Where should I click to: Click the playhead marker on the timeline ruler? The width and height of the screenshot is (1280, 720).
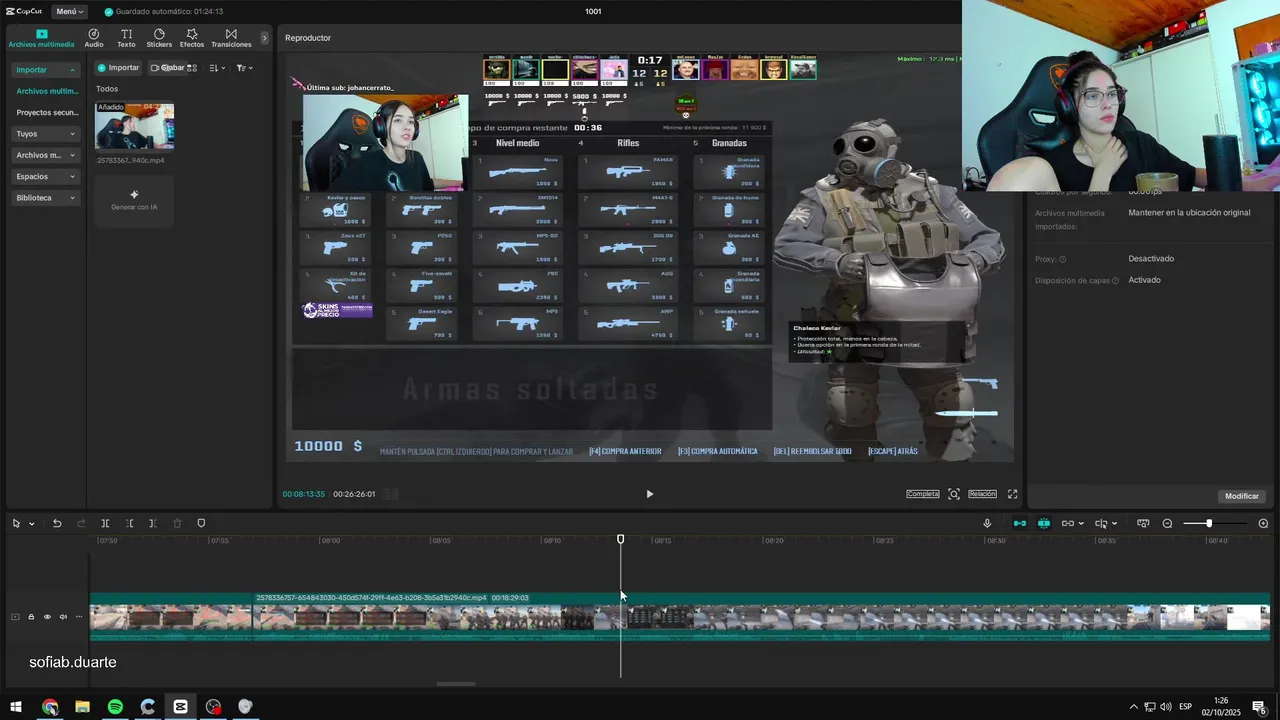point(620,539)
